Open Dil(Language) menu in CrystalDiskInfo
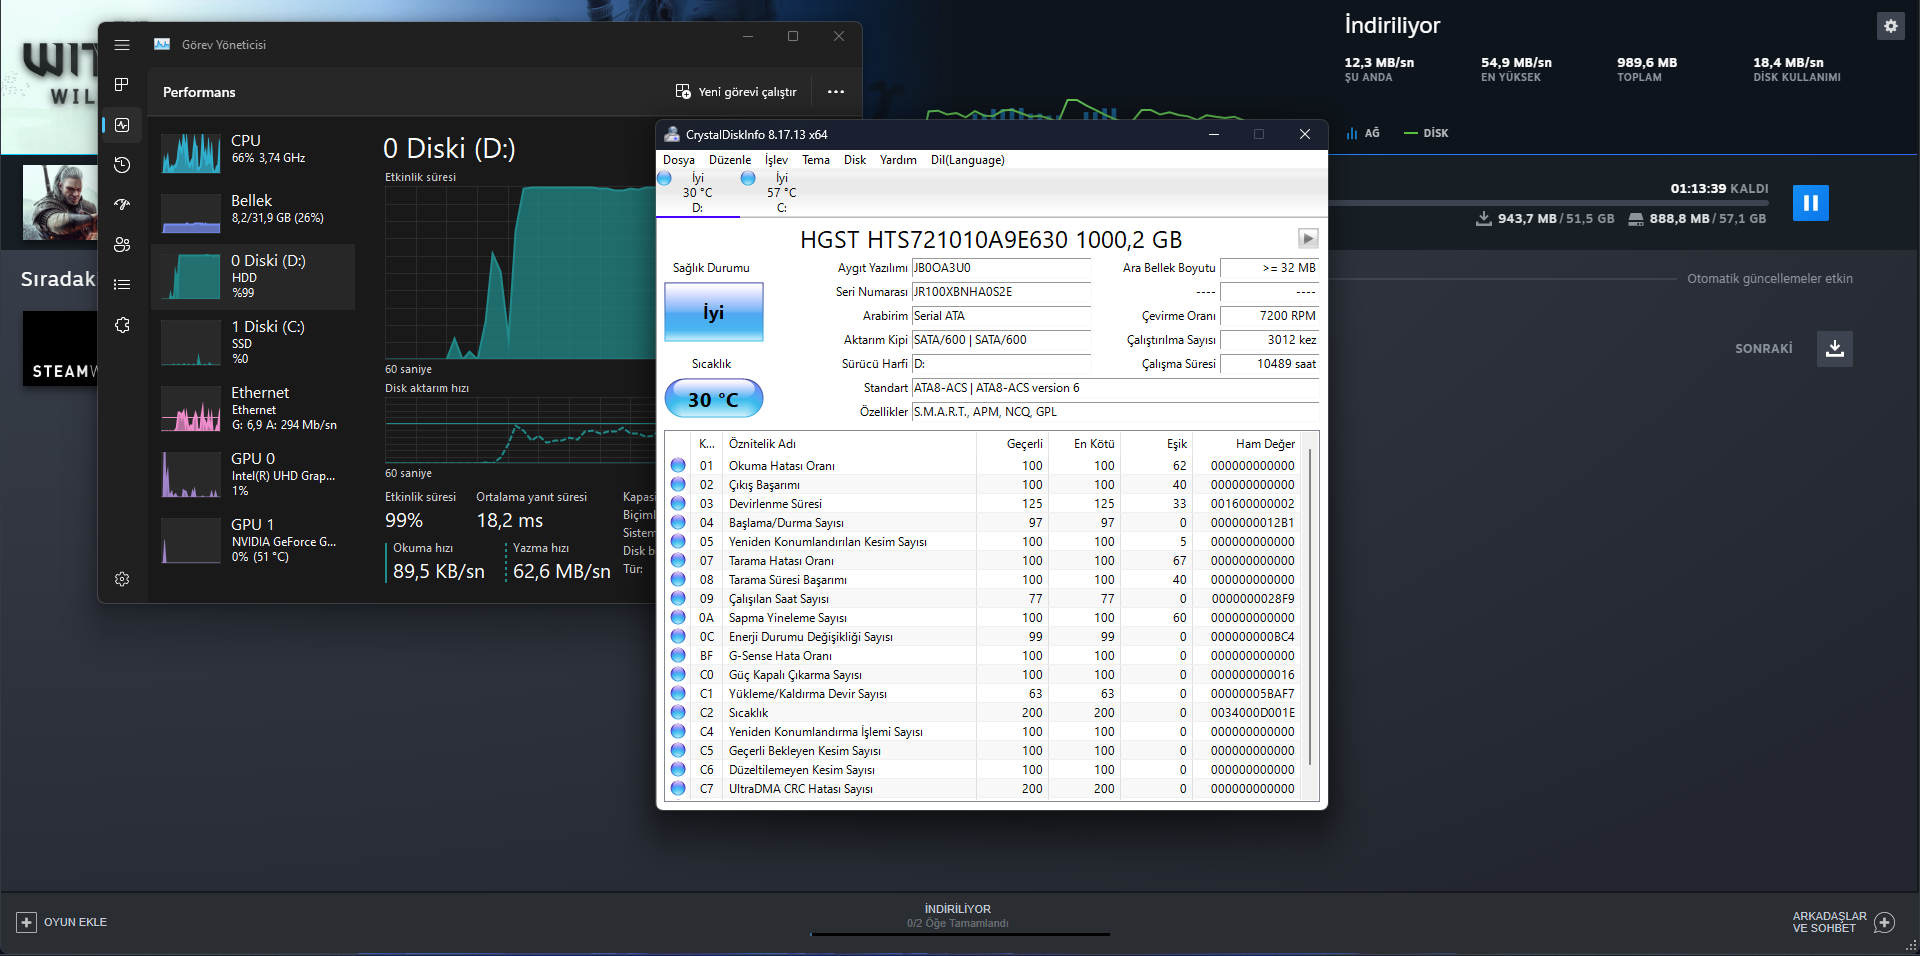This screenshot has height=956, width=1920. point(968,160)
